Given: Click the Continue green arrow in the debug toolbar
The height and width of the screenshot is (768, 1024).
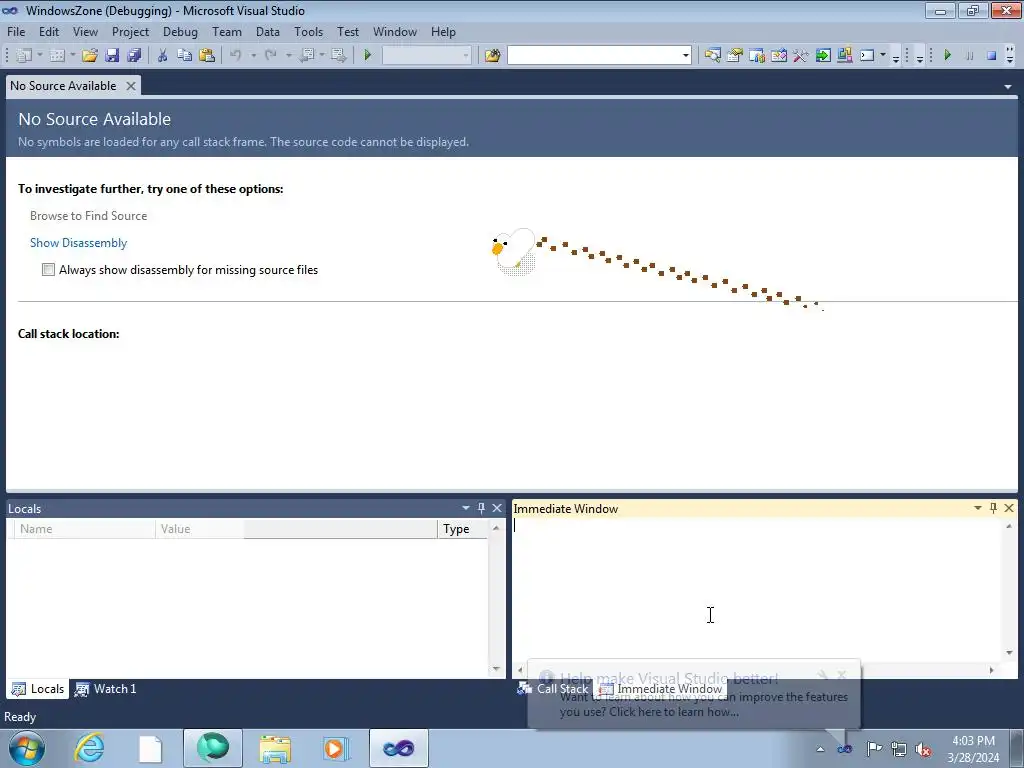Looking at the screenshot, I should point(948,56).
